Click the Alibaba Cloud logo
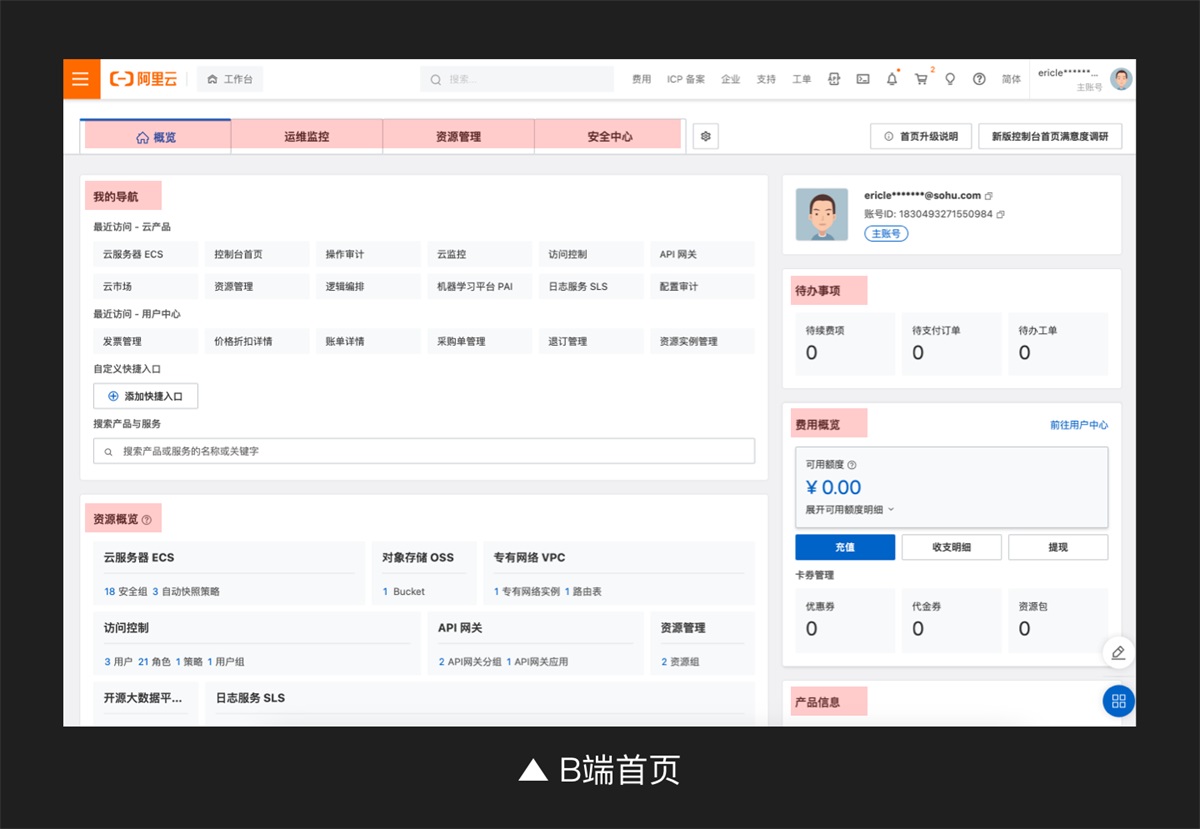The width and height of the screenshot is (1200, 829). 143,79
